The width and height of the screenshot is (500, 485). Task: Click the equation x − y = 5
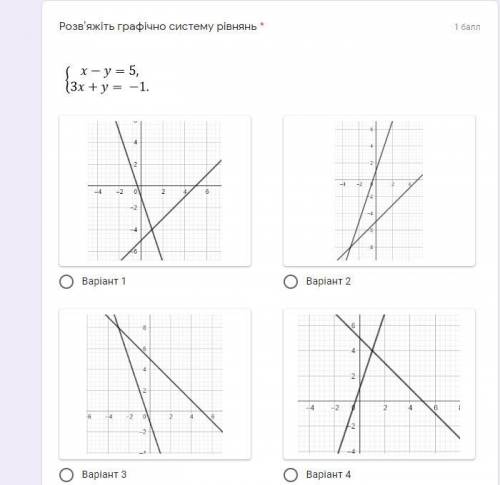click(110, 71)
